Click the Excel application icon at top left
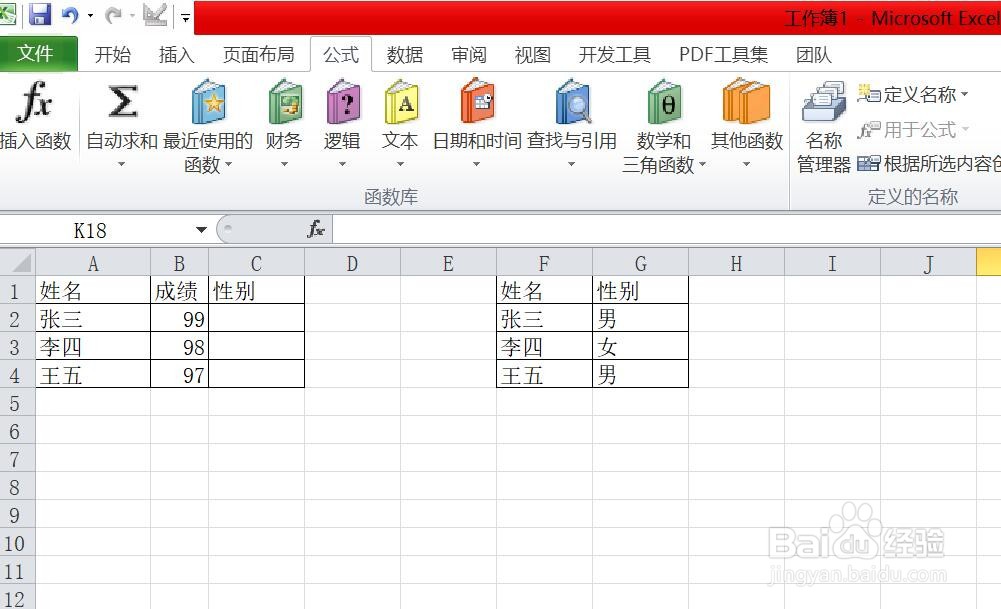 [8, 13]
